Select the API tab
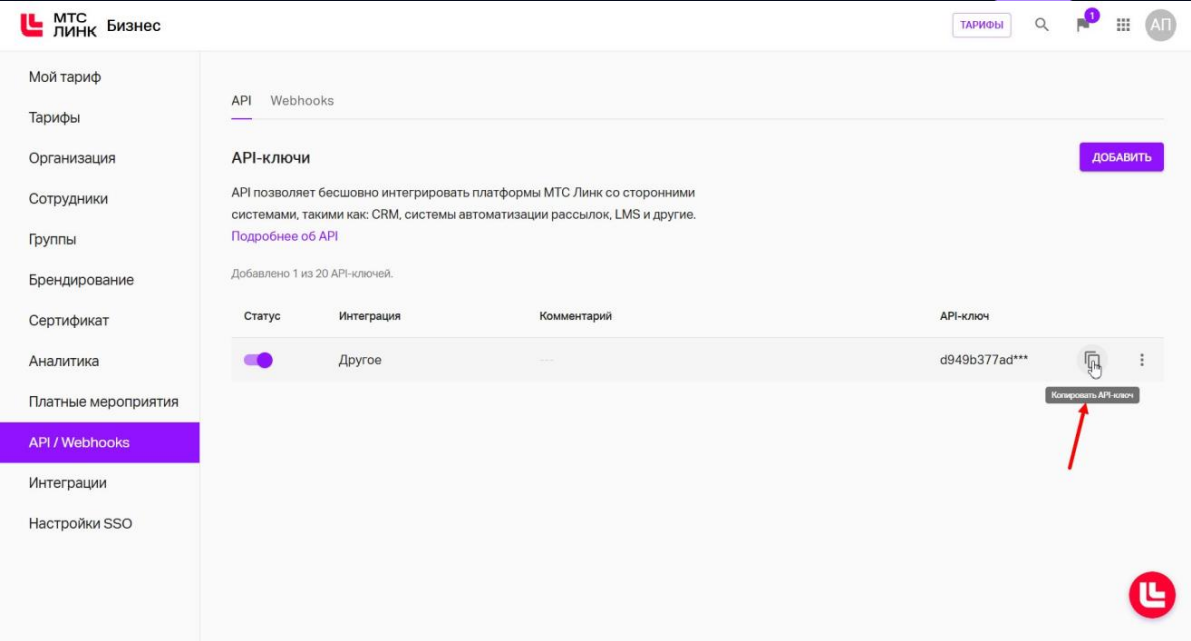1191x641 pixels. pyautogui.click(x=241, y=101)
